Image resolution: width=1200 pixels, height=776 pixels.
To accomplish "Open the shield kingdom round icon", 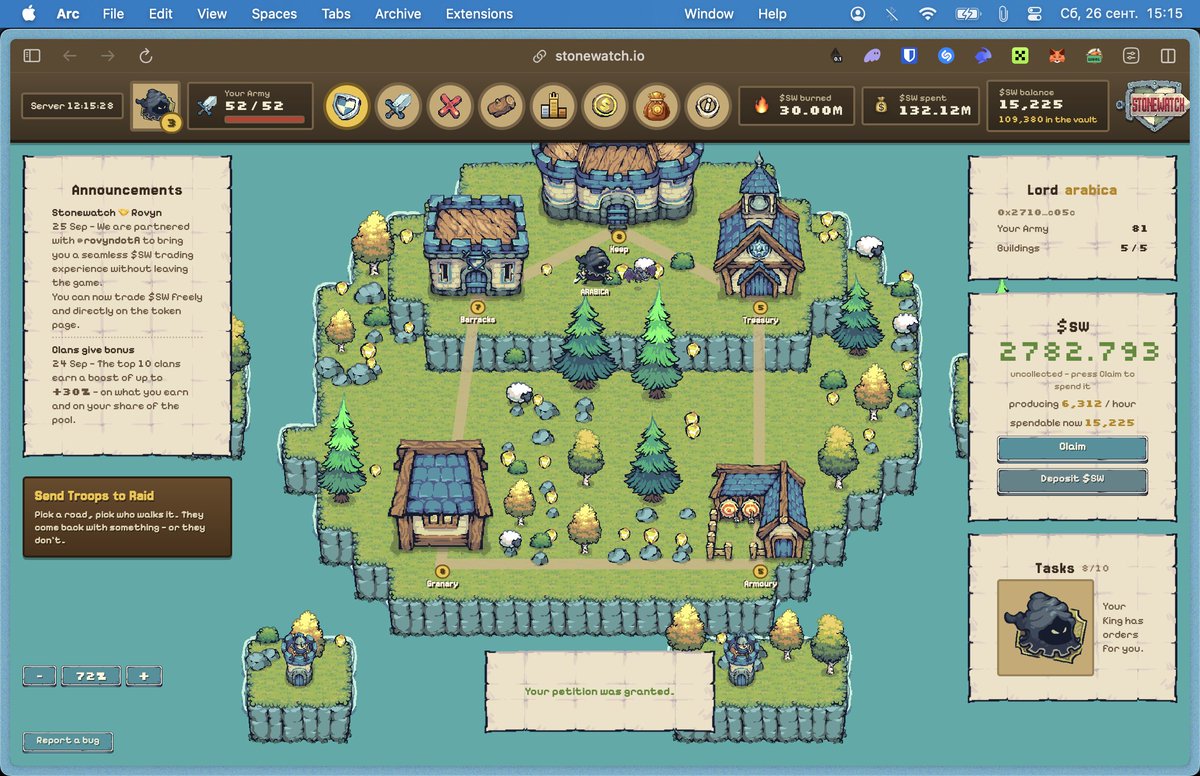I will tap(347, 105).
